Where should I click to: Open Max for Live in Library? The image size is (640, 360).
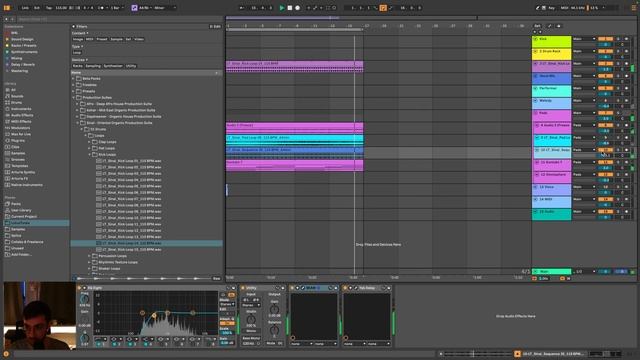click(x=20, y=134)
